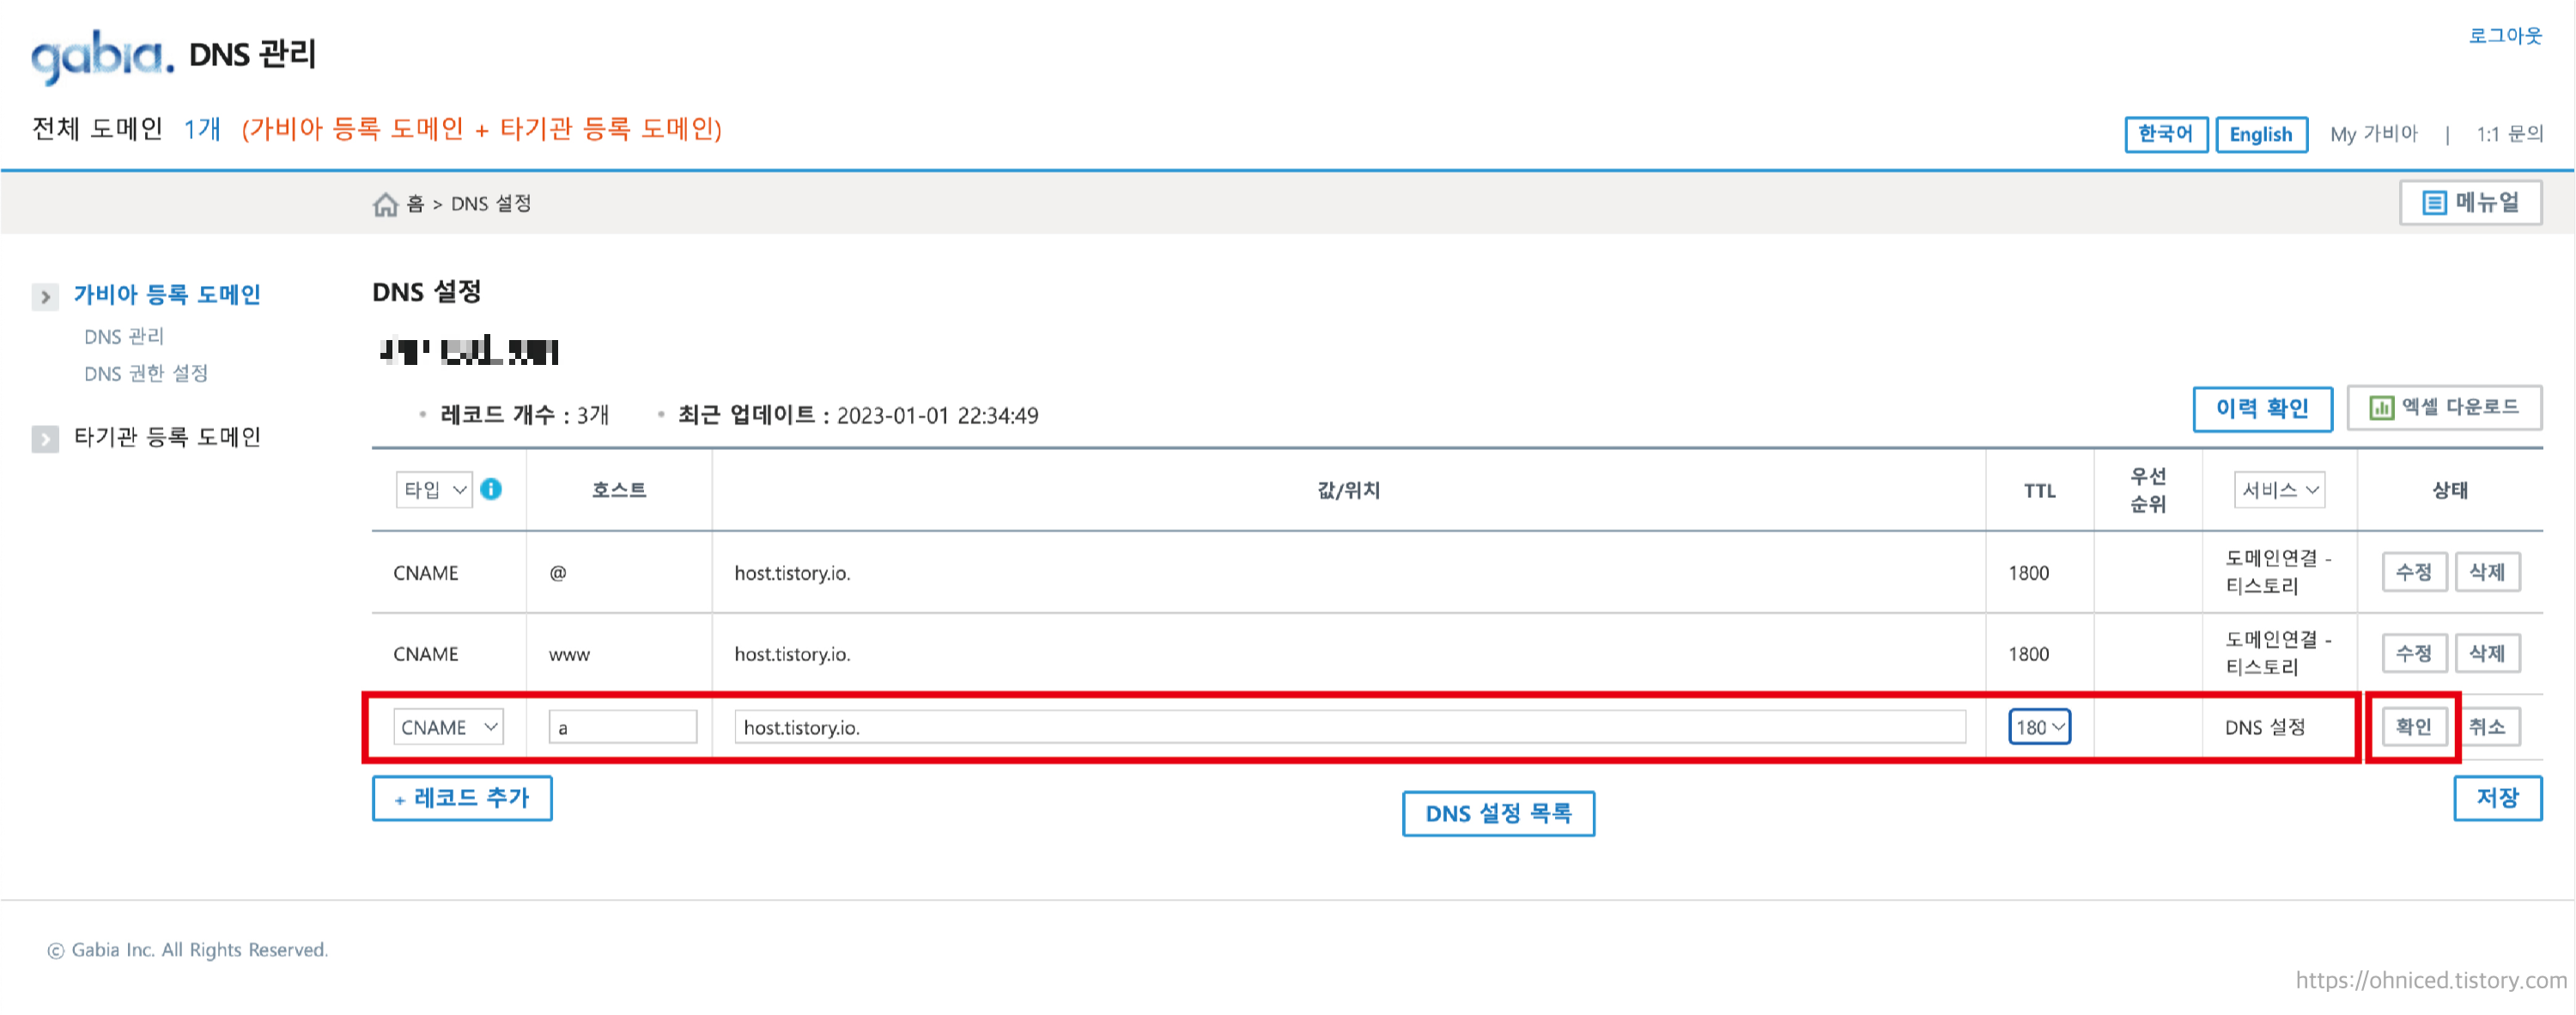Click the home icon in breadcrumb
This screenshot has width=2576, height=1015.
pyautogui.click(x=385, y=204)
